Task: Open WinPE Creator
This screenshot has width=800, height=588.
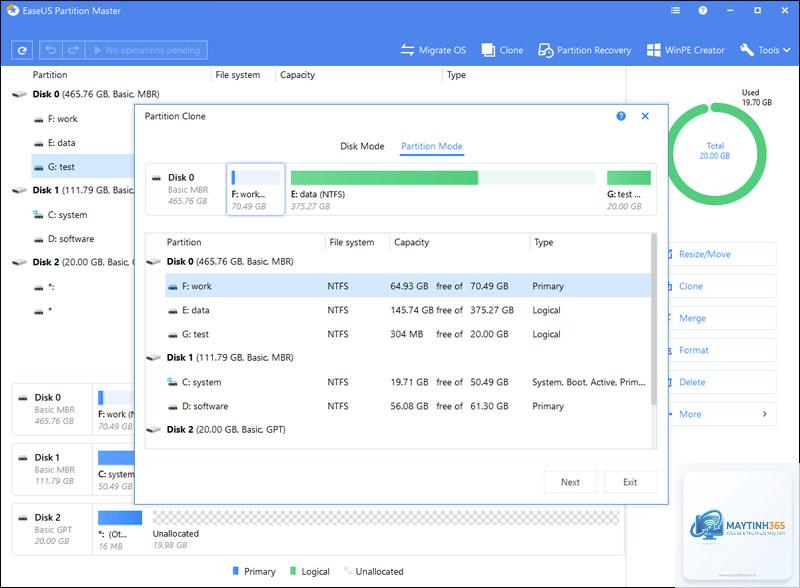Action: 685,50
